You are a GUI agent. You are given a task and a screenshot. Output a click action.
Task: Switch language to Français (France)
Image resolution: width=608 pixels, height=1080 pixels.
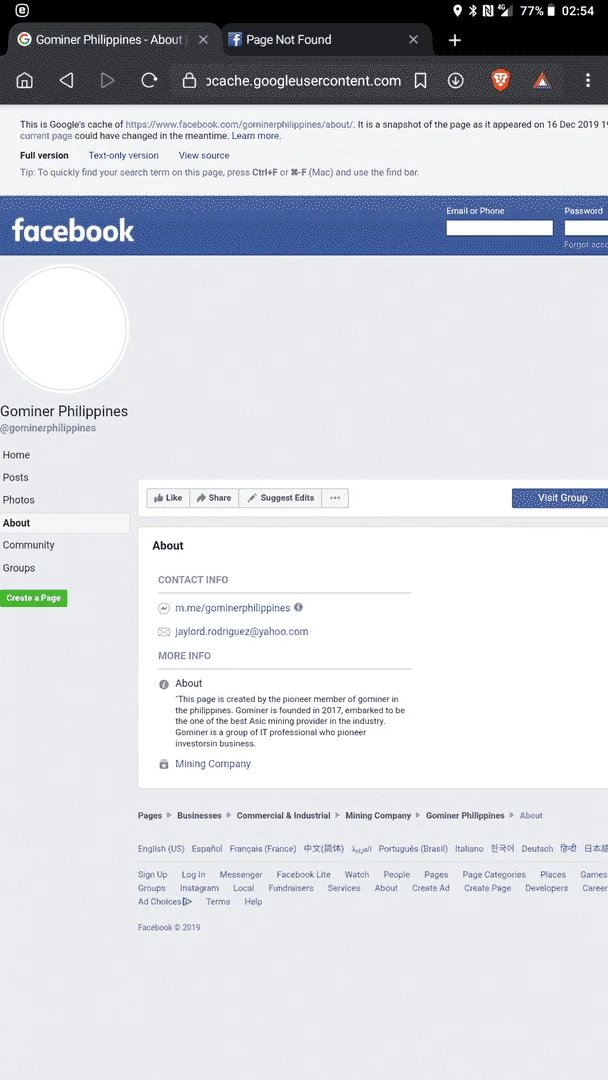pos(263,849)
